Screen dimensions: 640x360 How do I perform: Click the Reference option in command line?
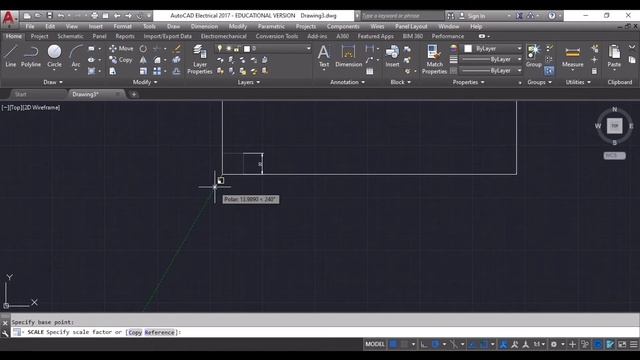[160, 332]
